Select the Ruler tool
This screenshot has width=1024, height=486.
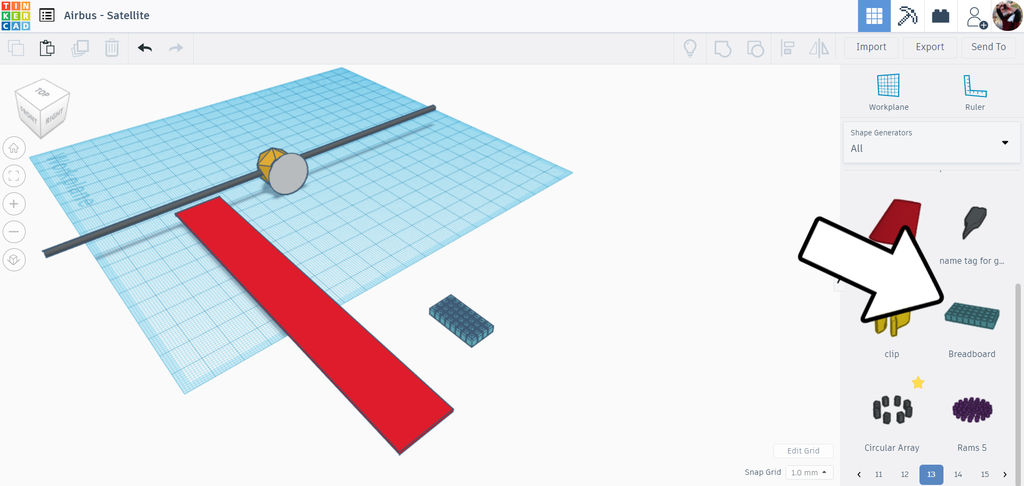point(974,92)
